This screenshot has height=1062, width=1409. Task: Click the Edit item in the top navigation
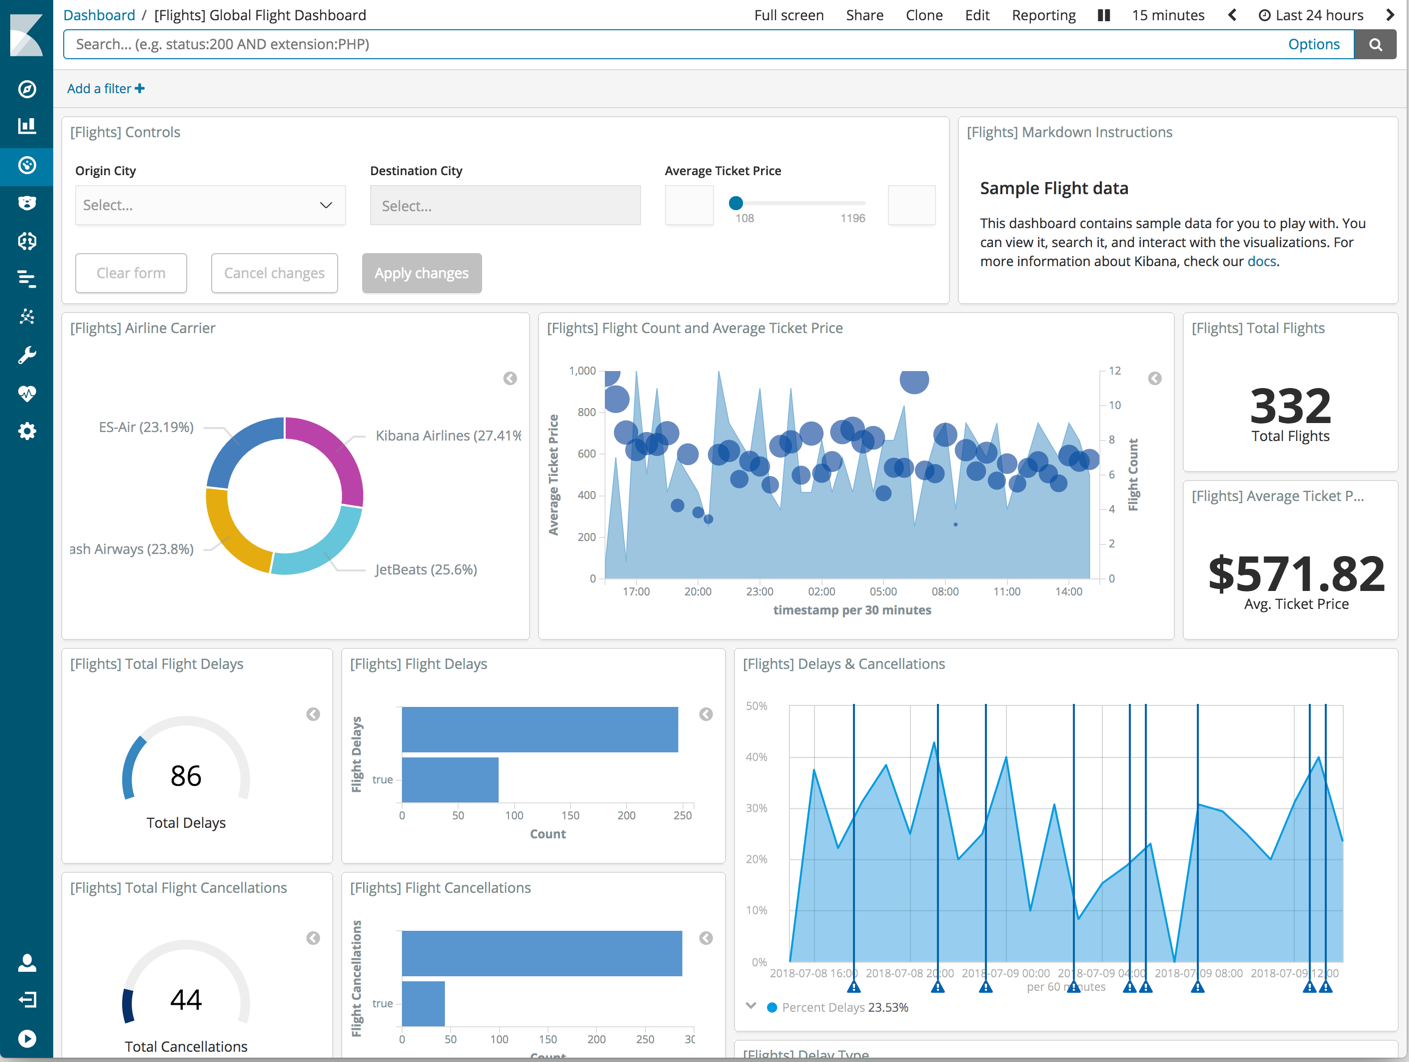(977, 15)
